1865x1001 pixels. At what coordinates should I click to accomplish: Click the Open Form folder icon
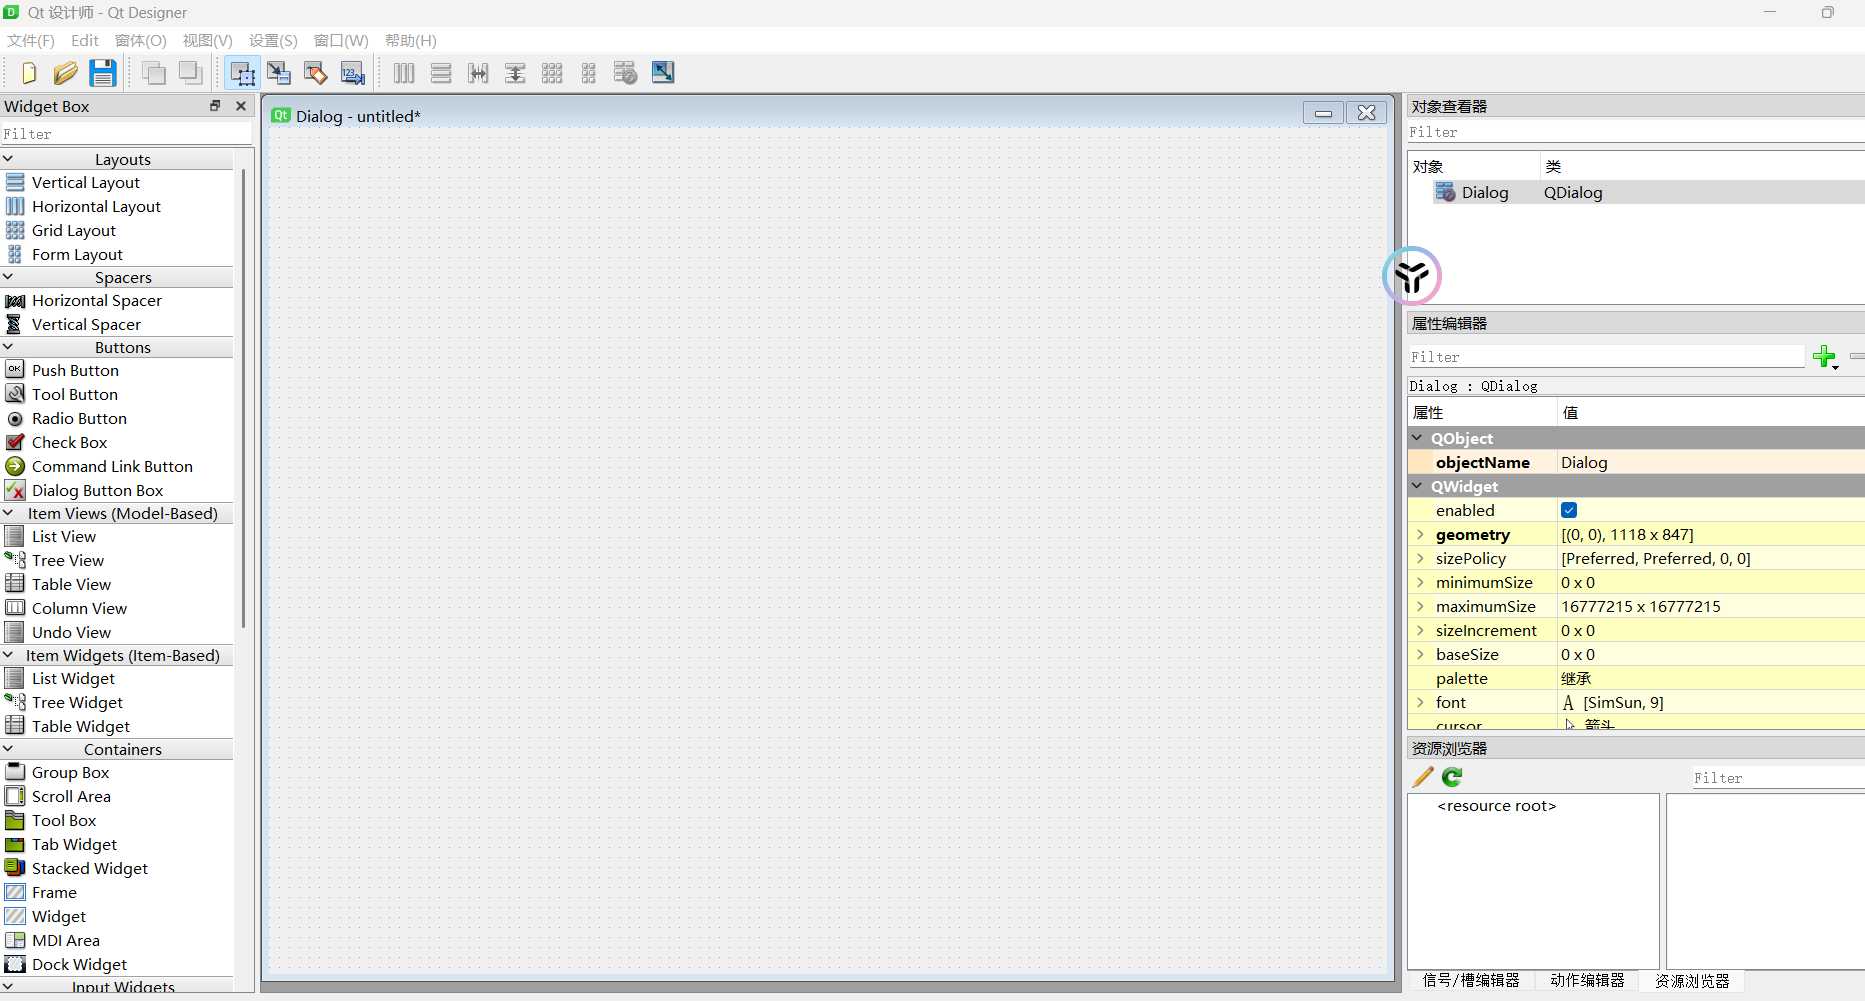66,73
